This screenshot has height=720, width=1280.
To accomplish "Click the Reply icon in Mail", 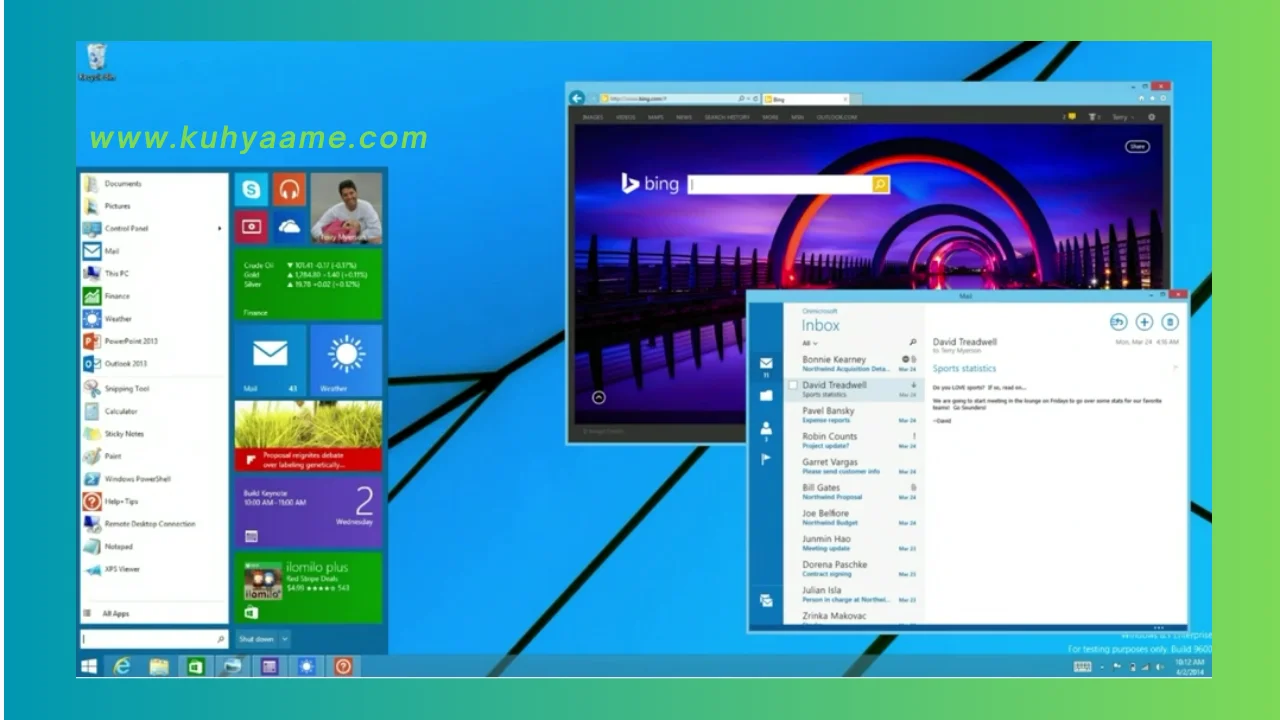I will (x=1119, y=322).
